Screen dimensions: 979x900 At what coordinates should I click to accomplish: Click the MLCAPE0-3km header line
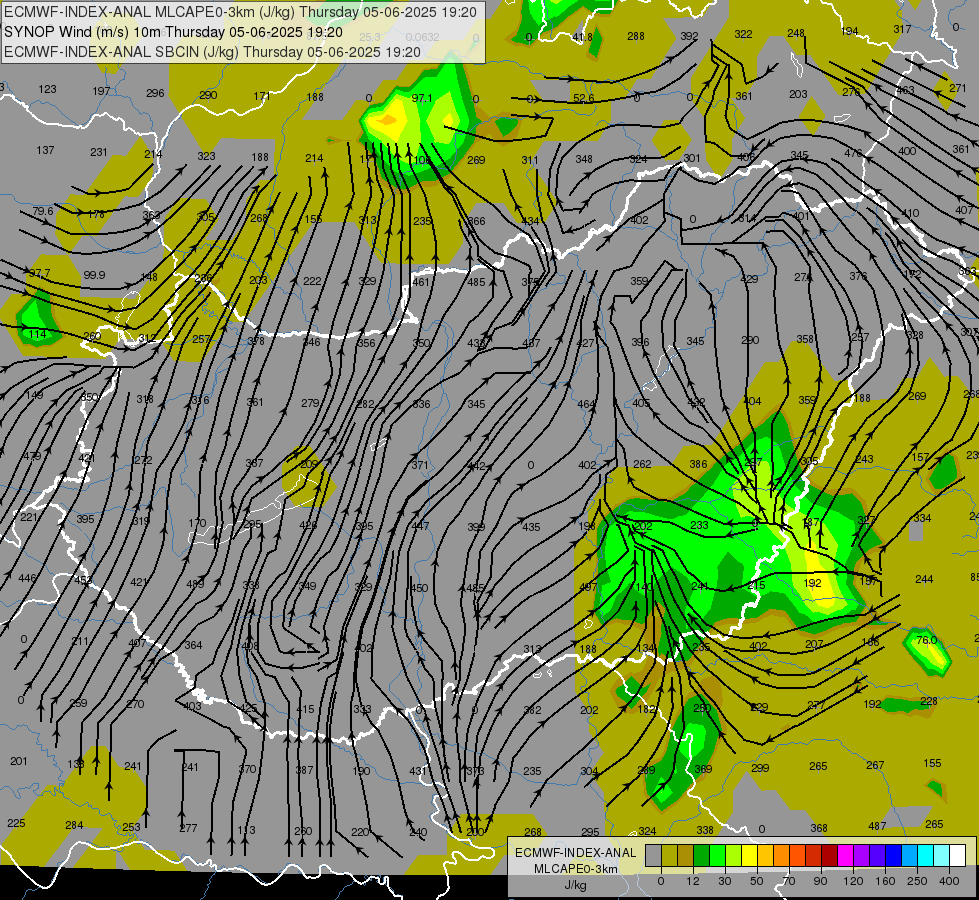[240, 12]
